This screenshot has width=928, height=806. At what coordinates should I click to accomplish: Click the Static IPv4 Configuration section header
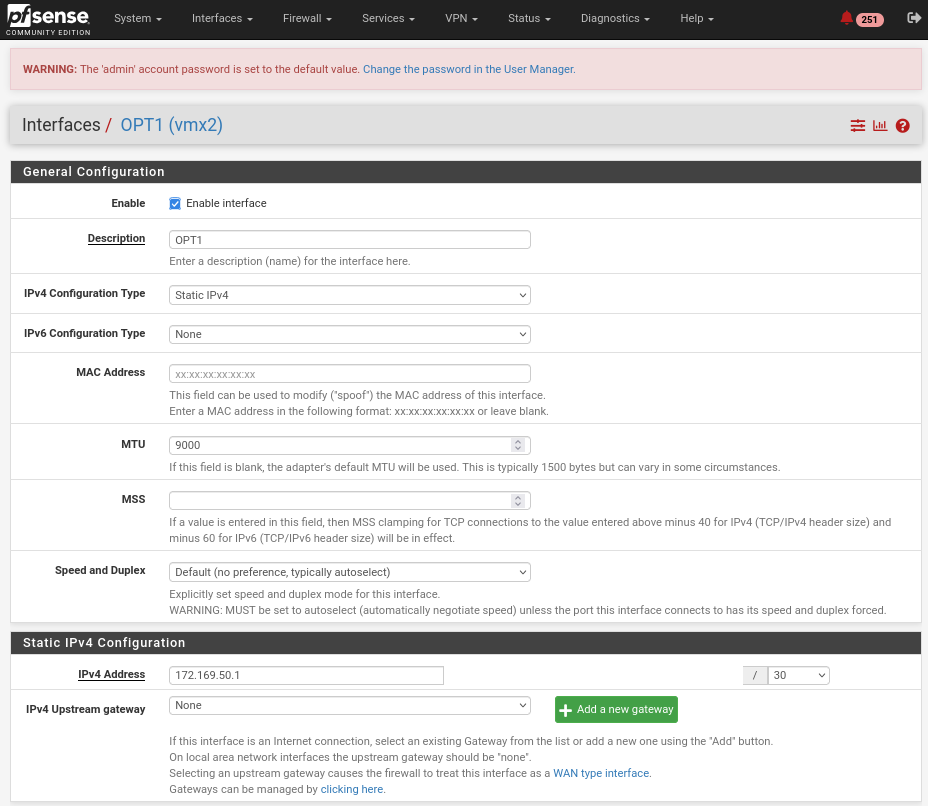coord(466,643)
